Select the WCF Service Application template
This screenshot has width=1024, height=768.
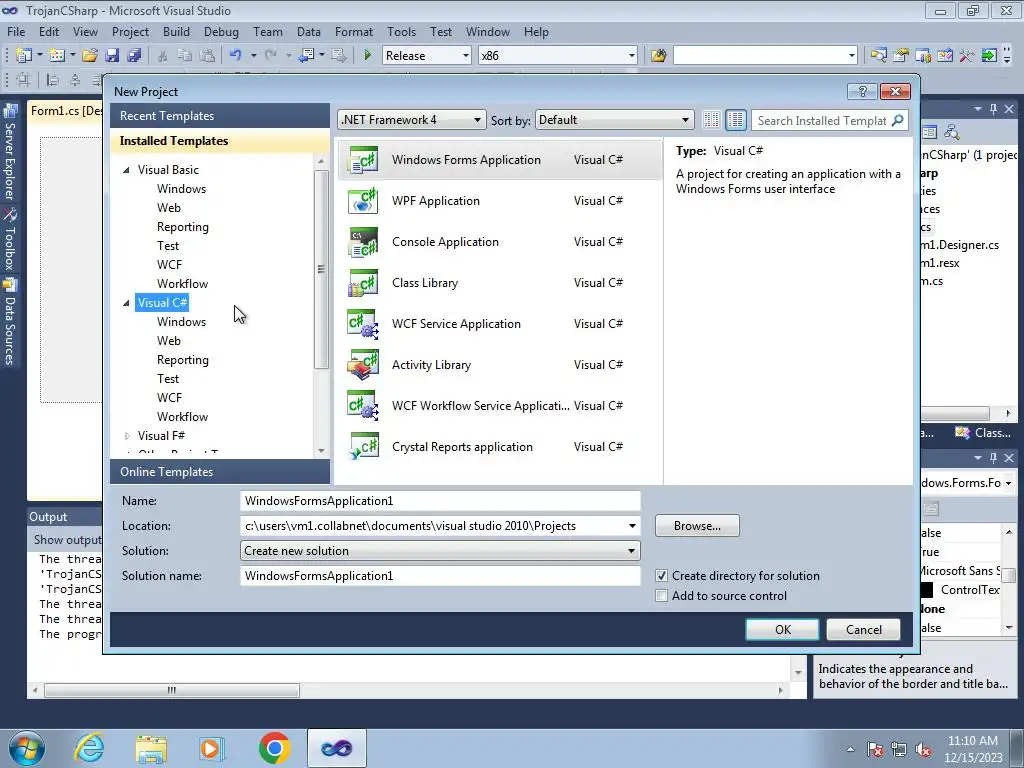pyautogui.click(x=500, y=324)
